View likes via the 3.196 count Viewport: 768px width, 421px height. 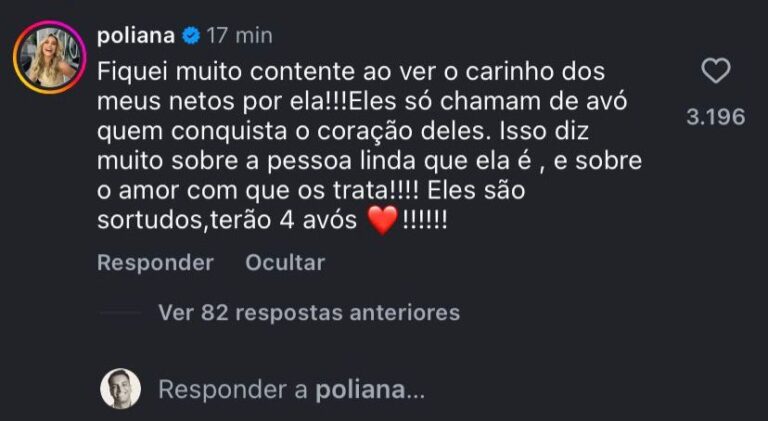[715, 117]
